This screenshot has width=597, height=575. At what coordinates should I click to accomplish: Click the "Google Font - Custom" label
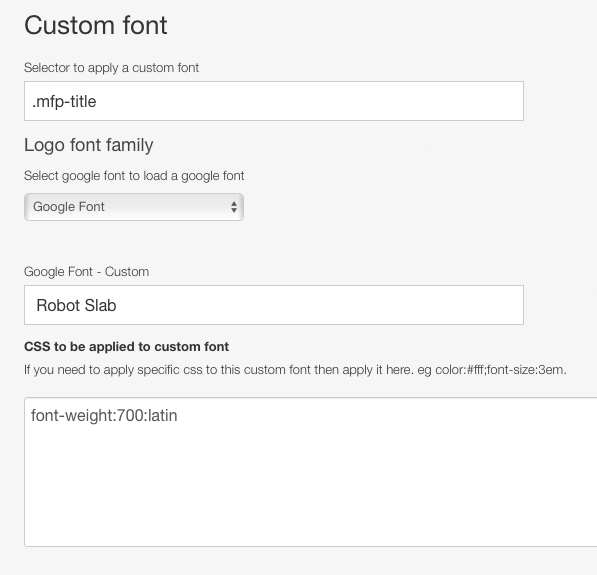[x=86, y=272]
